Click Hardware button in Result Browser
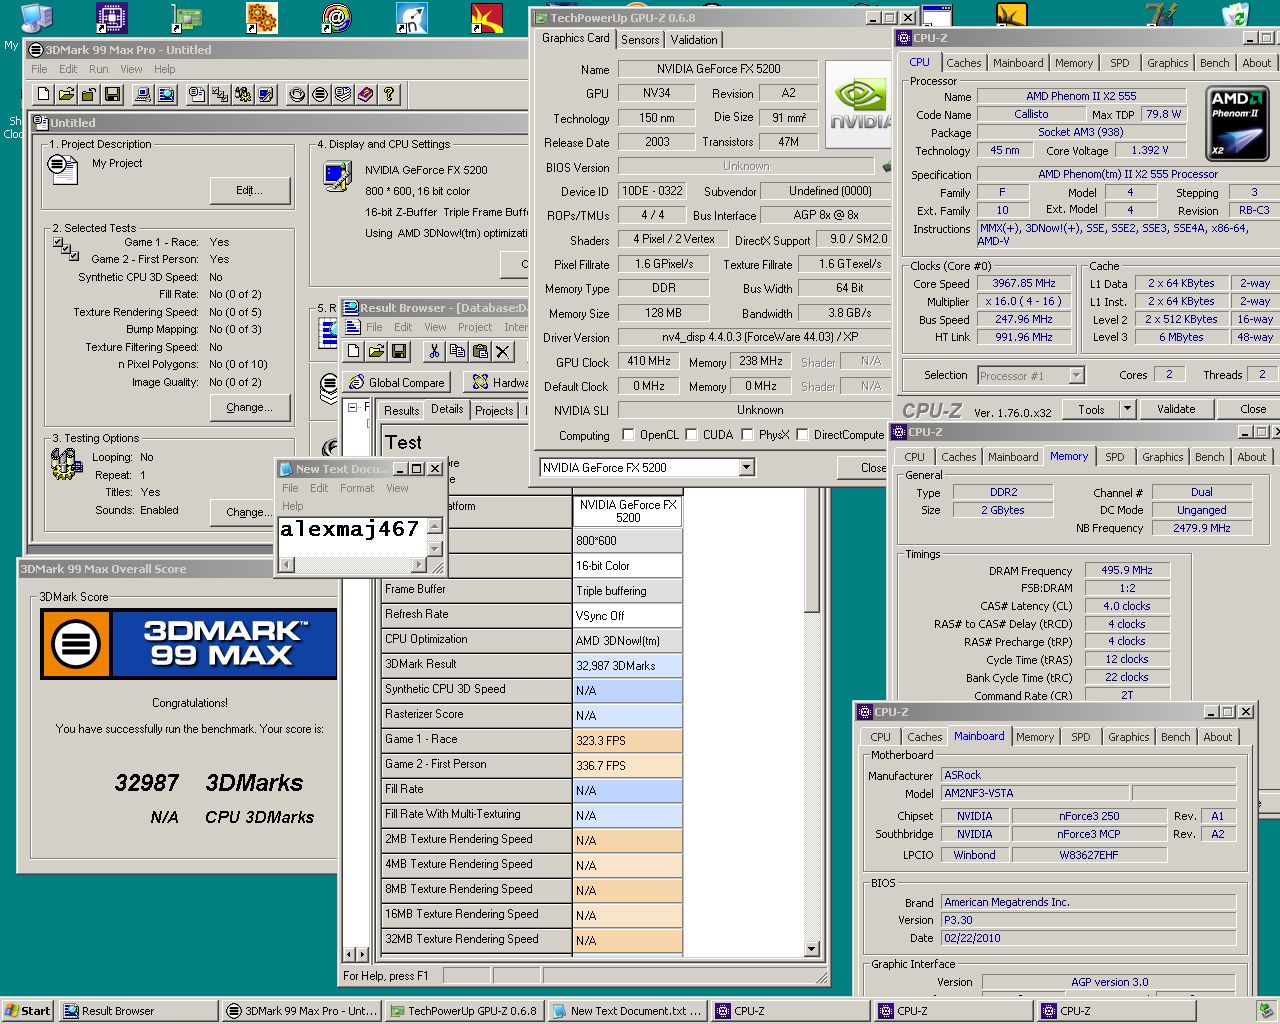The height and width of the screenshot is (1024, 1280). (x=497, y=382)
